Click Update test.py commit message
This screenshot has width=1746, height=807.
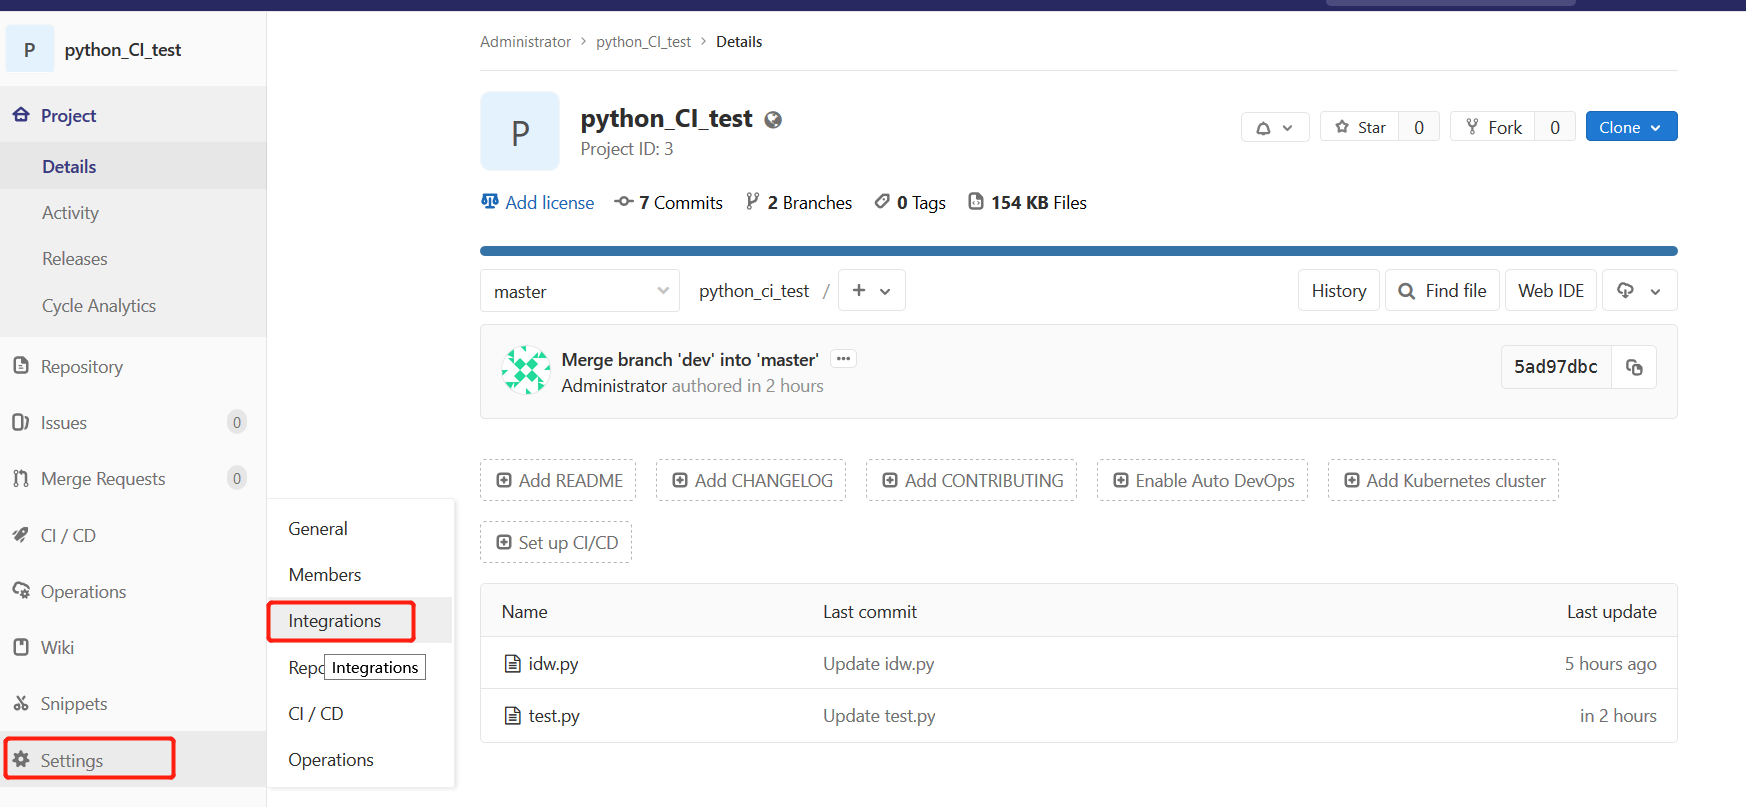point(879,715)
